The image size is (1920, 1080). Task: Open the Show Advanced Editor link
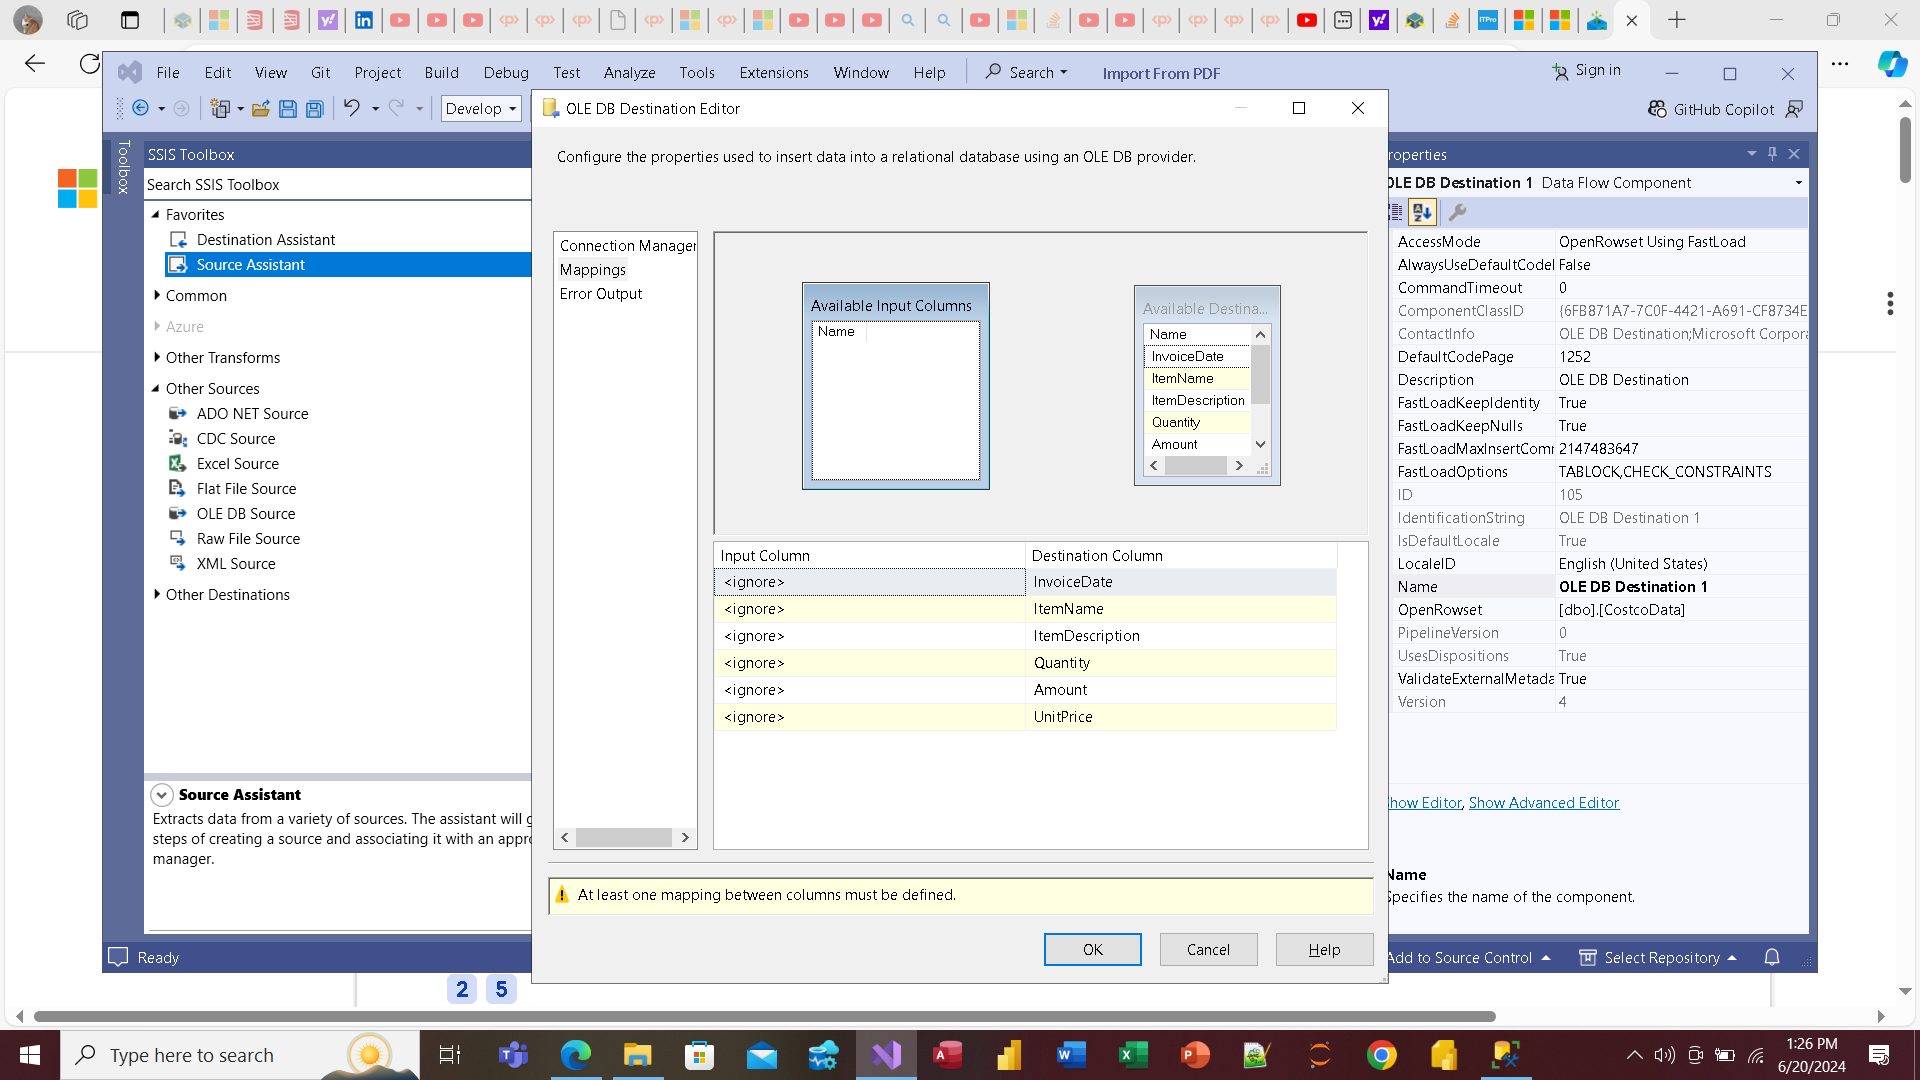[x=1543, y=802]
